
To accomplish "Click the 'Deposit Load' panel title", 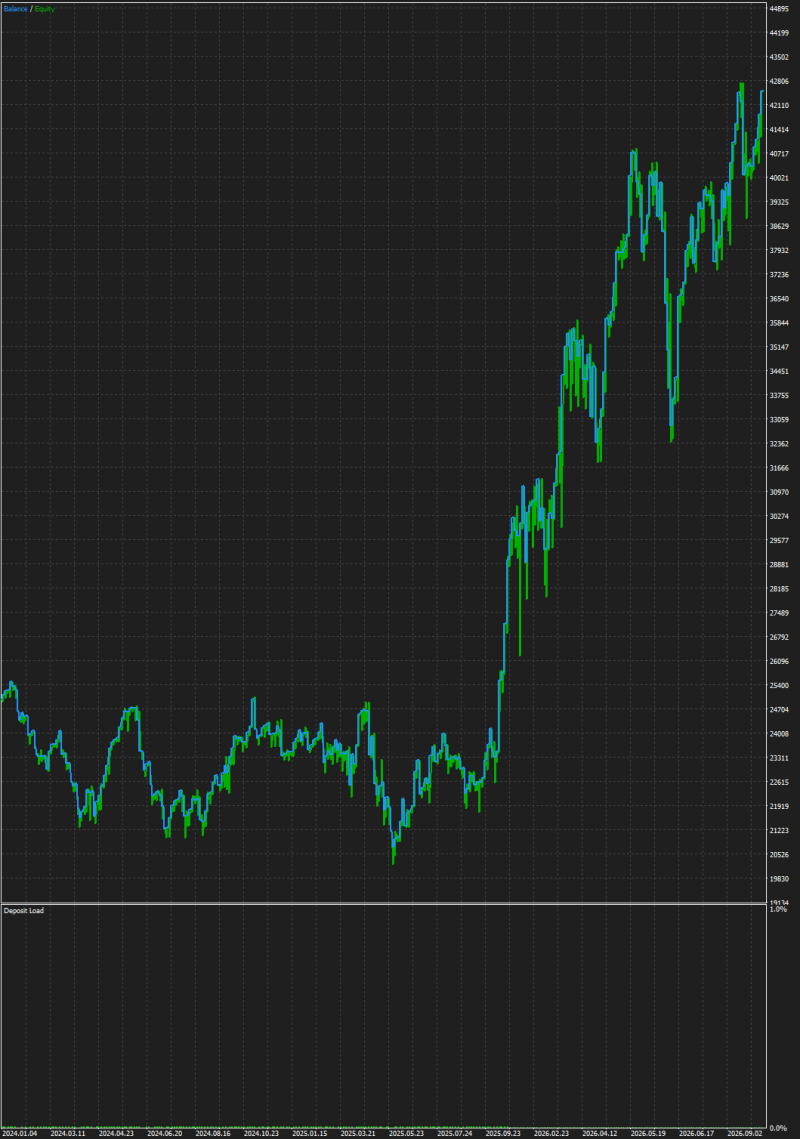I will click(x=23, y=910).
